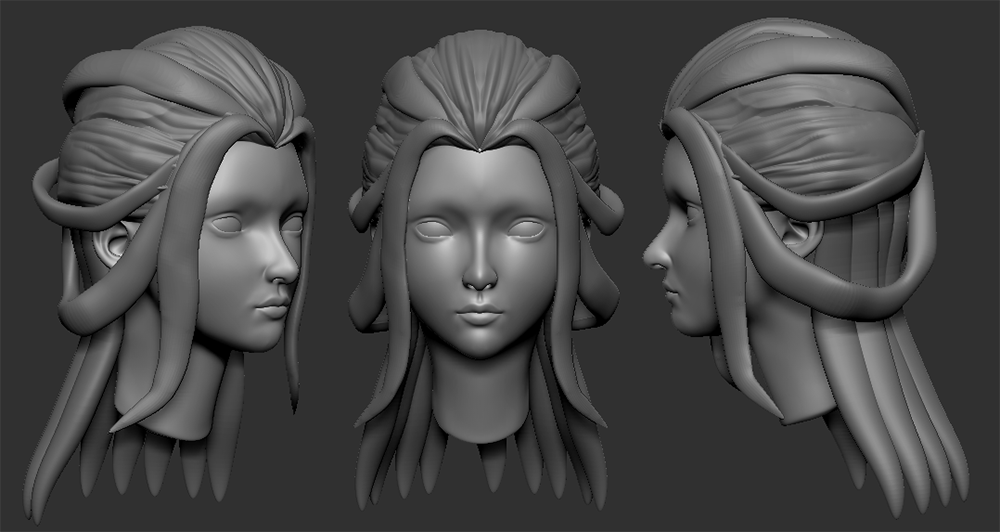Screen dimensions: 1000x532
Task: Click the top hair crest of center head
Action: (480, 75)
